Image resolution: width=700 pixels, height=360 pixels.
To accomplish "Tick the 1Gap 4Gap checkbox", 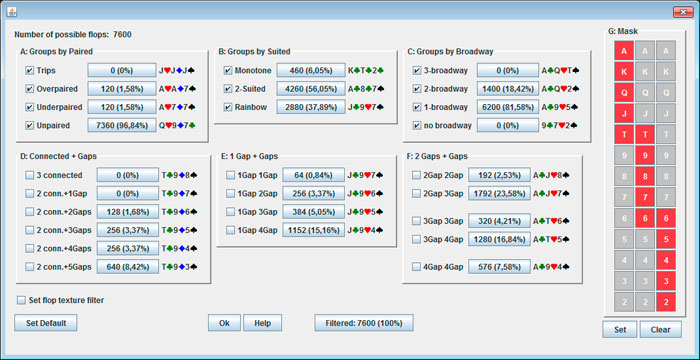I will coord(230,230).
